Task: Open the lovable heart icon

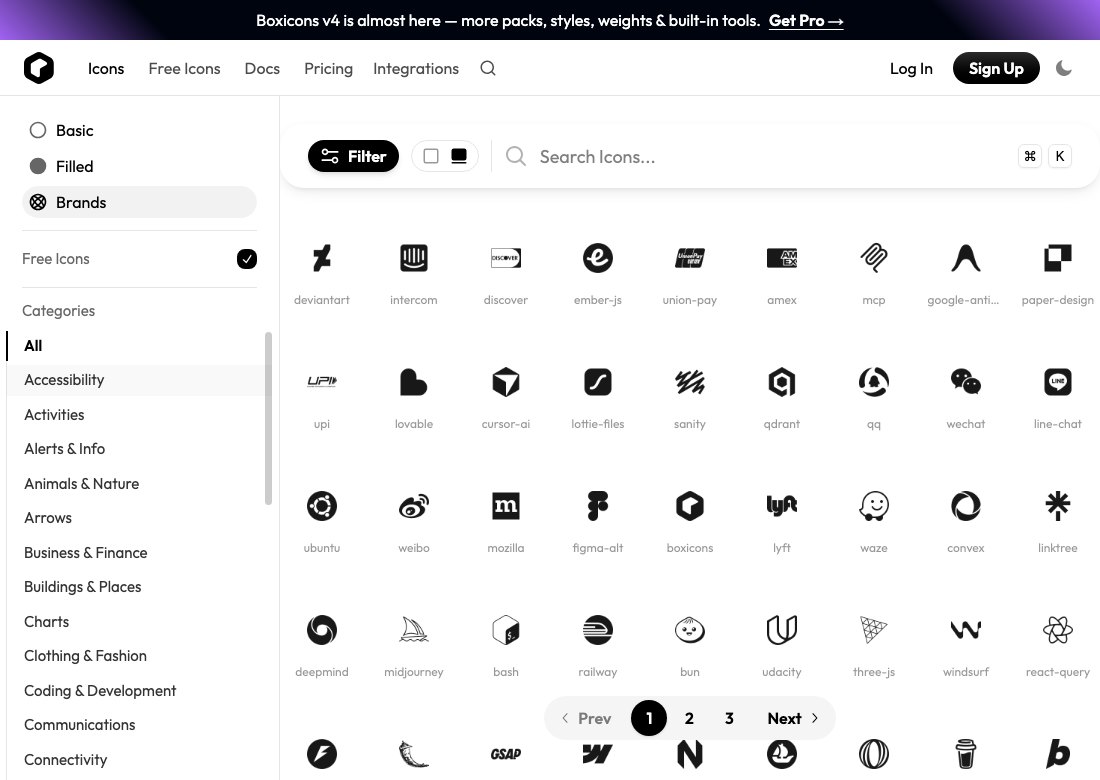Action: [414, 382]
